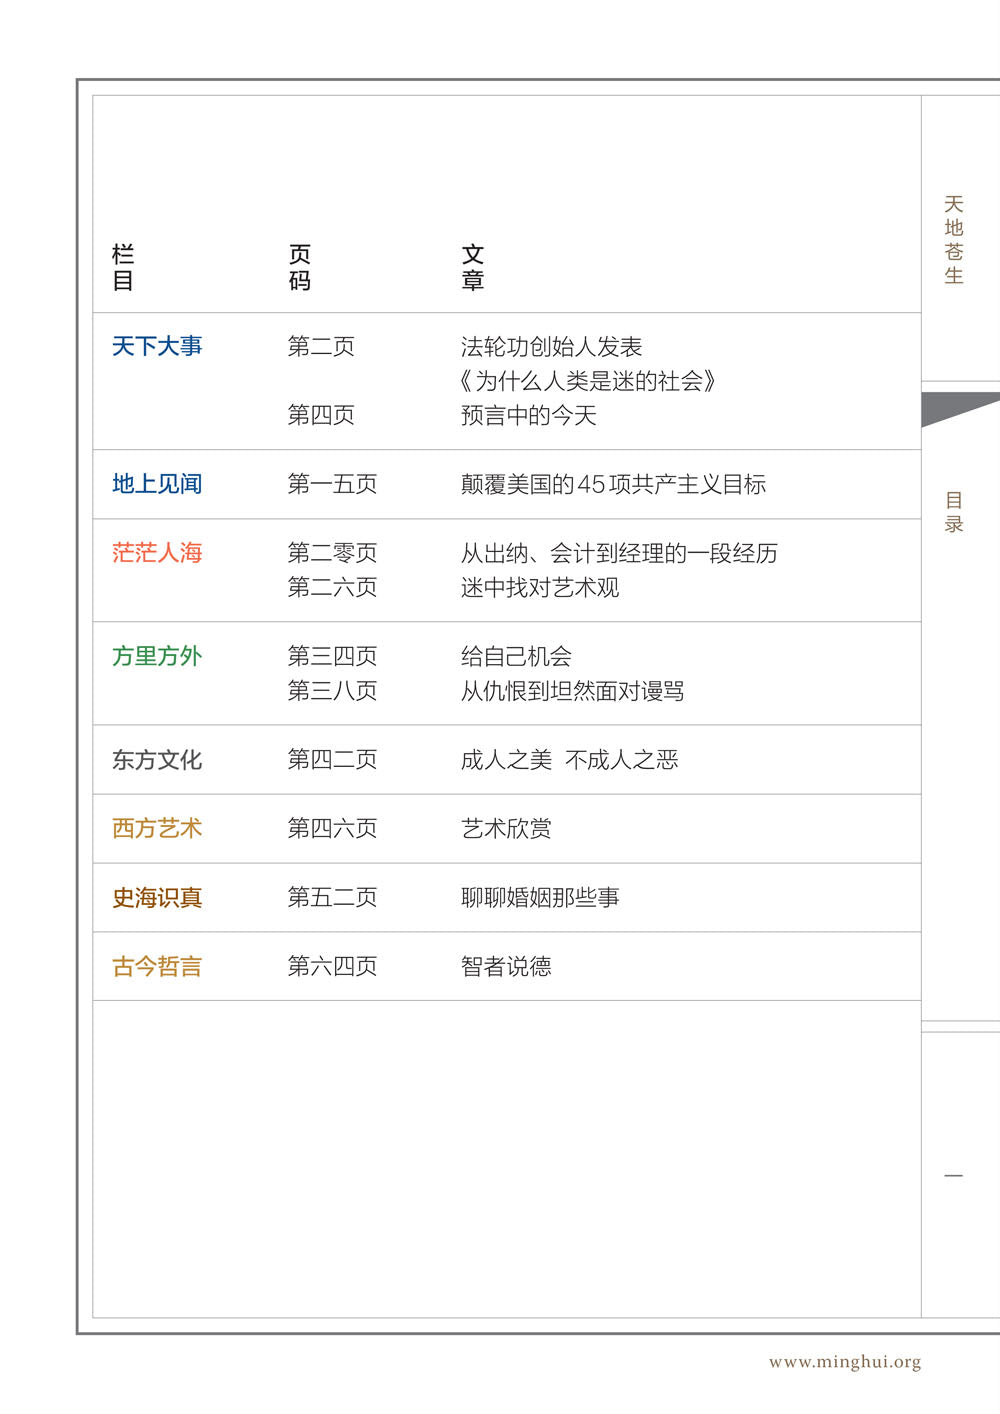The image size is (1000, 1414).
Task: Go to the 方里方外 section
Action: (x=157, y=657)
